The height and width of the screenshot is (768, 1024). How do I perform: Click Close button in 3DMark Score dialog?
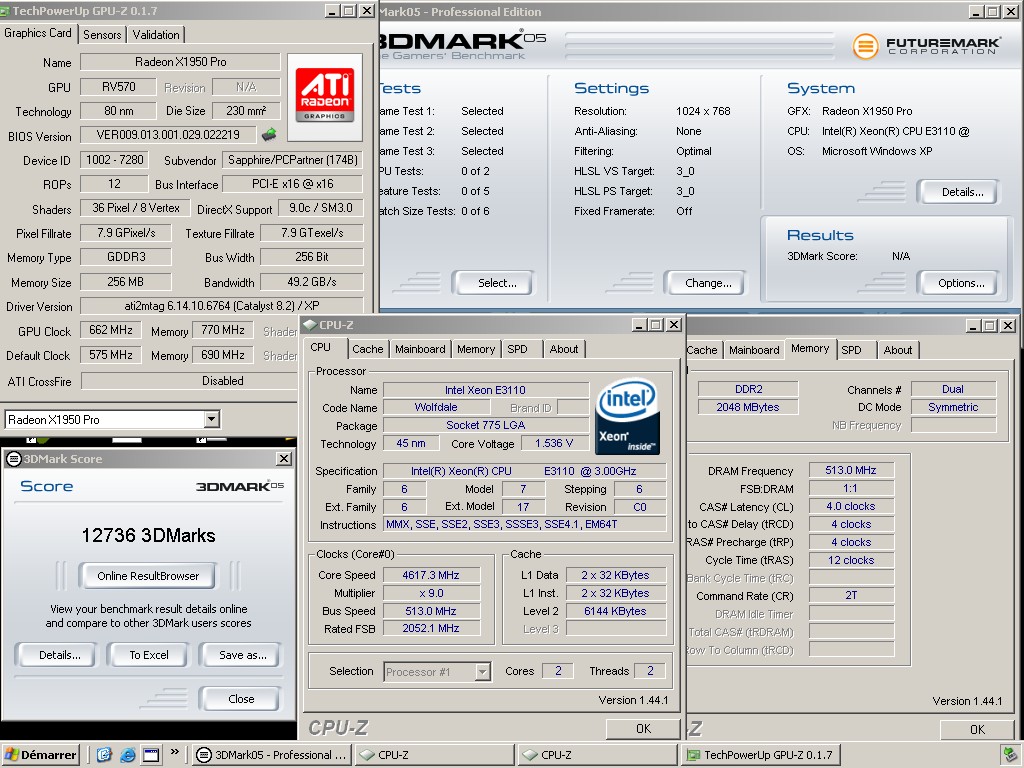[240, 699]
